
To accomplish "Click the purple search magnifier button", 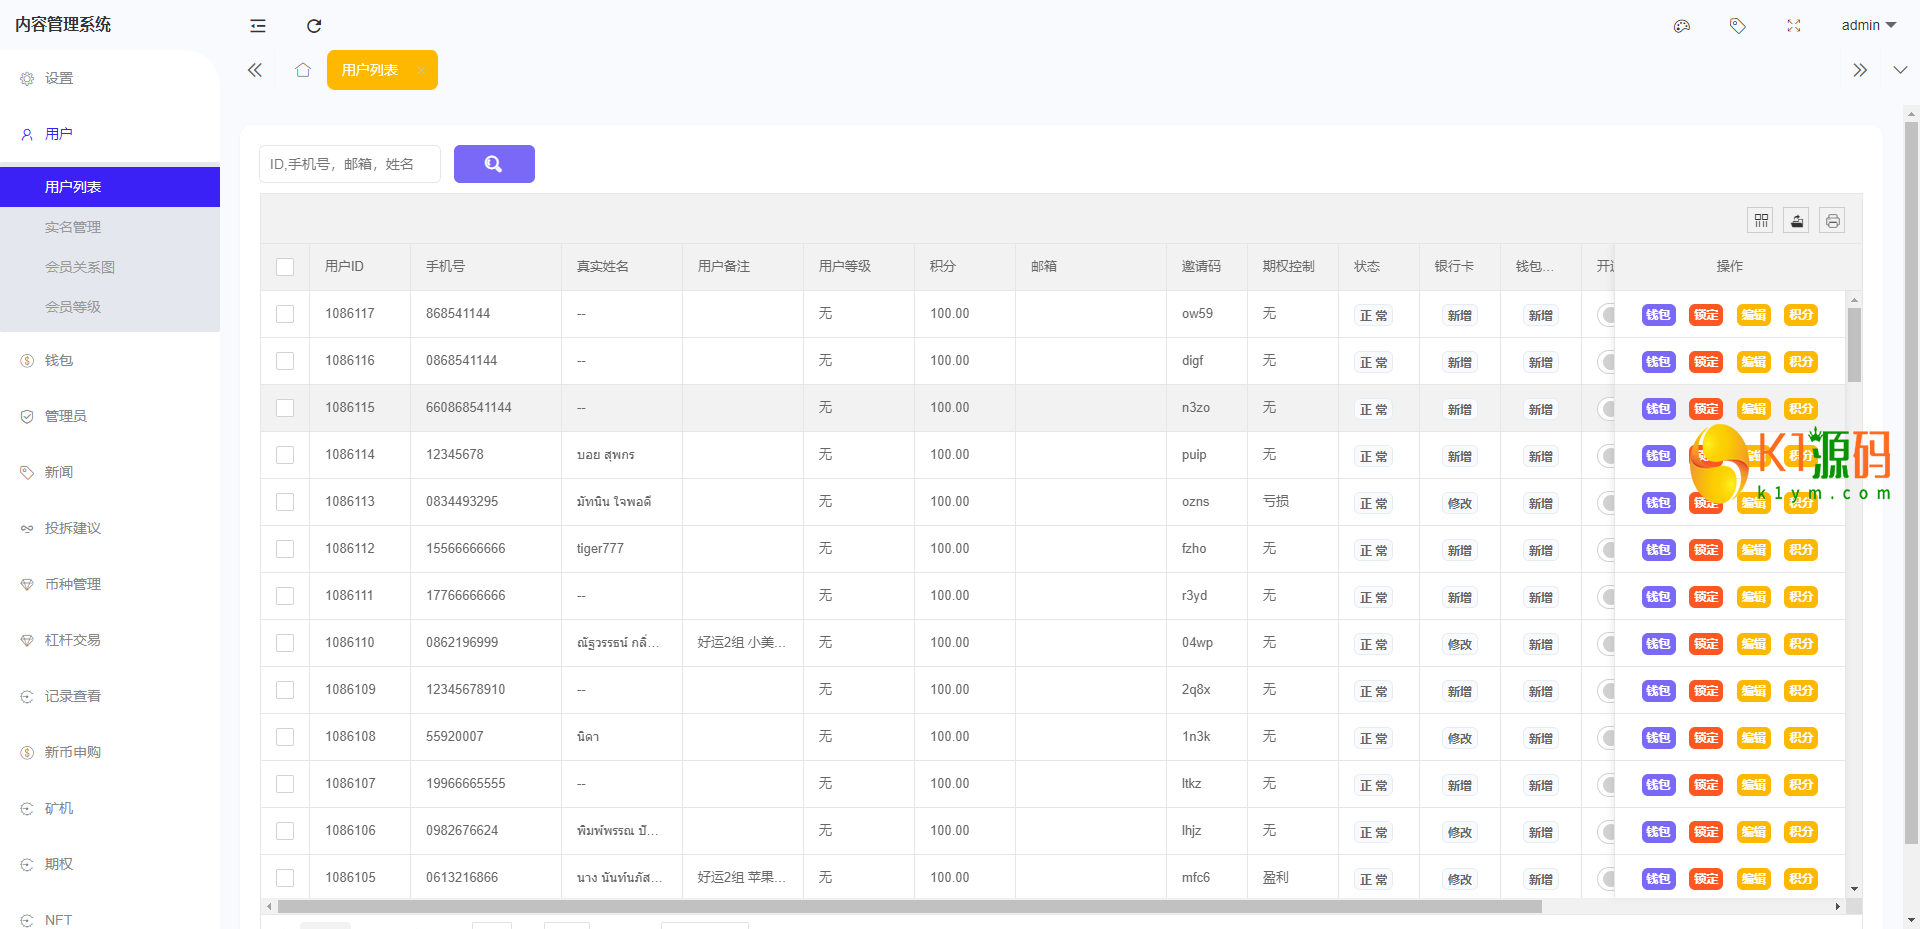I will [x=494, y=164].
